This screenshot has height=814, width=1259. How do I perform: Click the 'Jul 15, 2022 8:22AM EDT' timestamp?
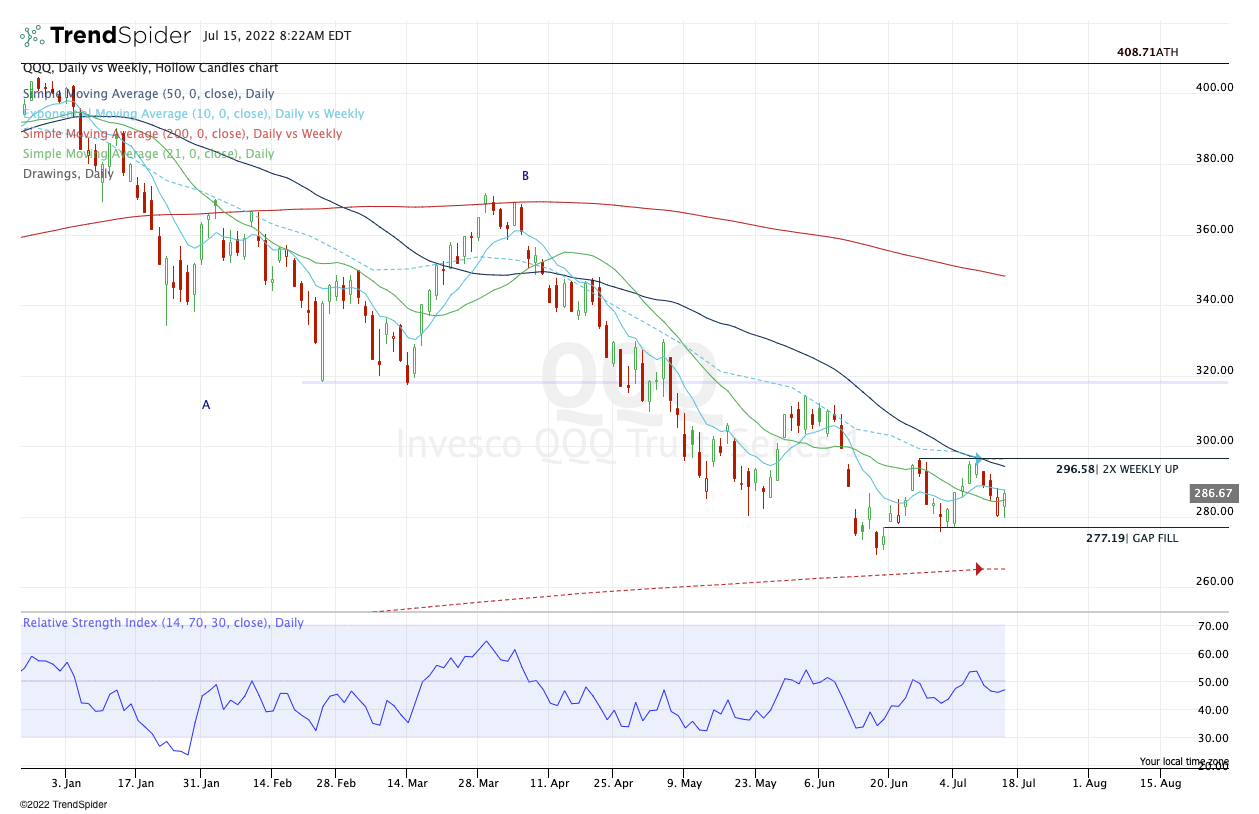pyautogui.click(x=277, y=36)
